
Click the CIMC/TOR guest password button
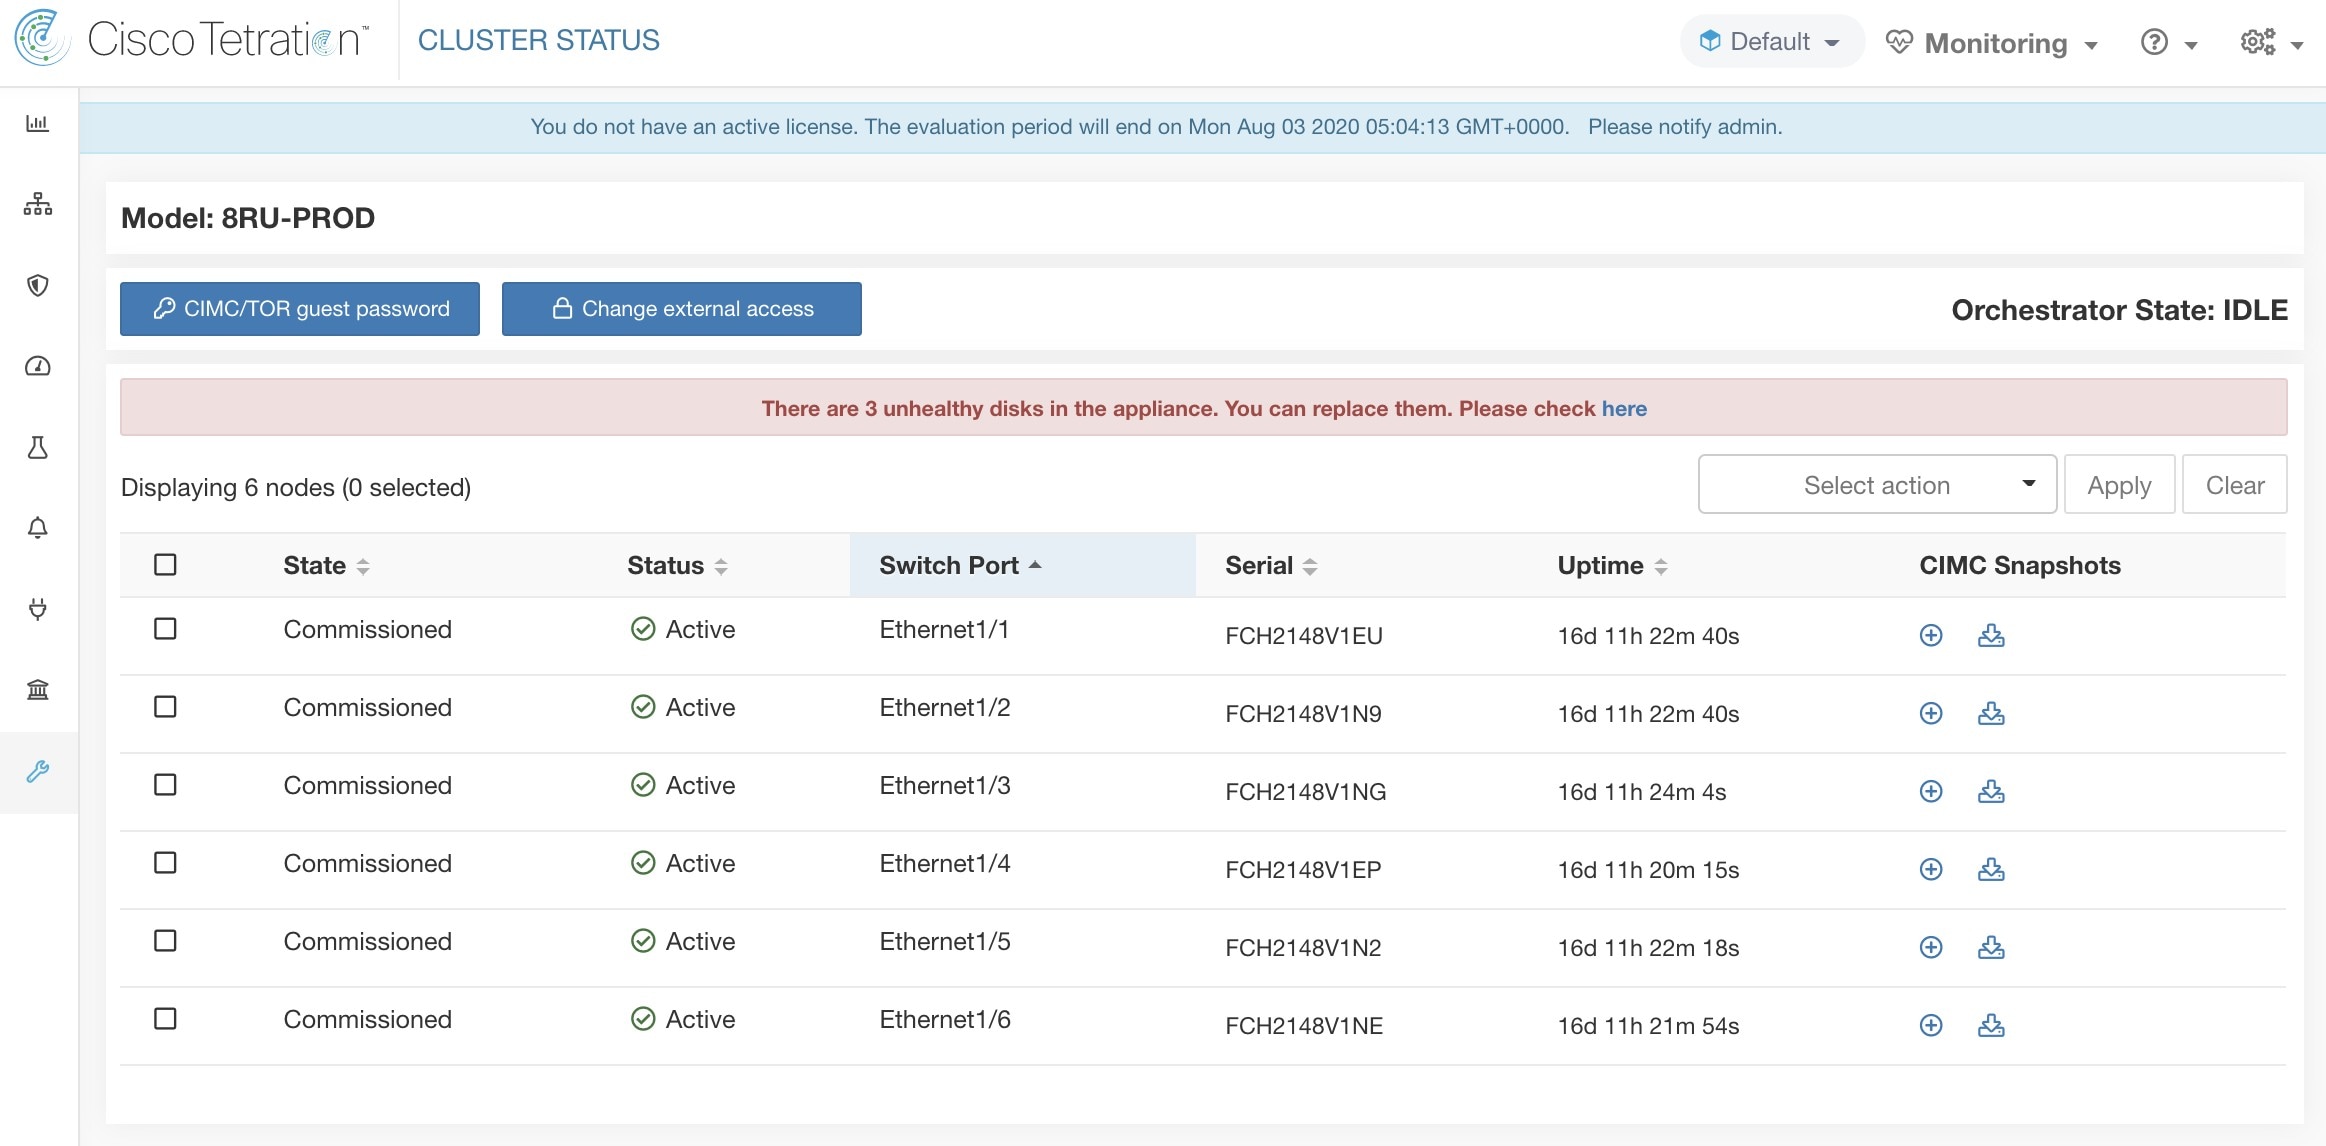coord(298,308)
